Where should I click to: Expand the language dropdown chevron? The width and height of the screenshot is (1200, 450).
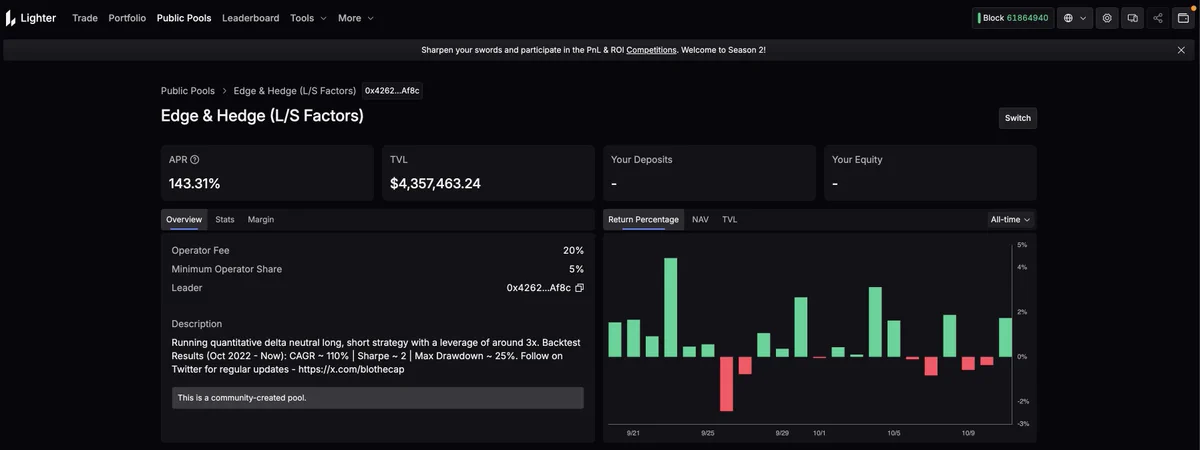(x=1083, y=18)
